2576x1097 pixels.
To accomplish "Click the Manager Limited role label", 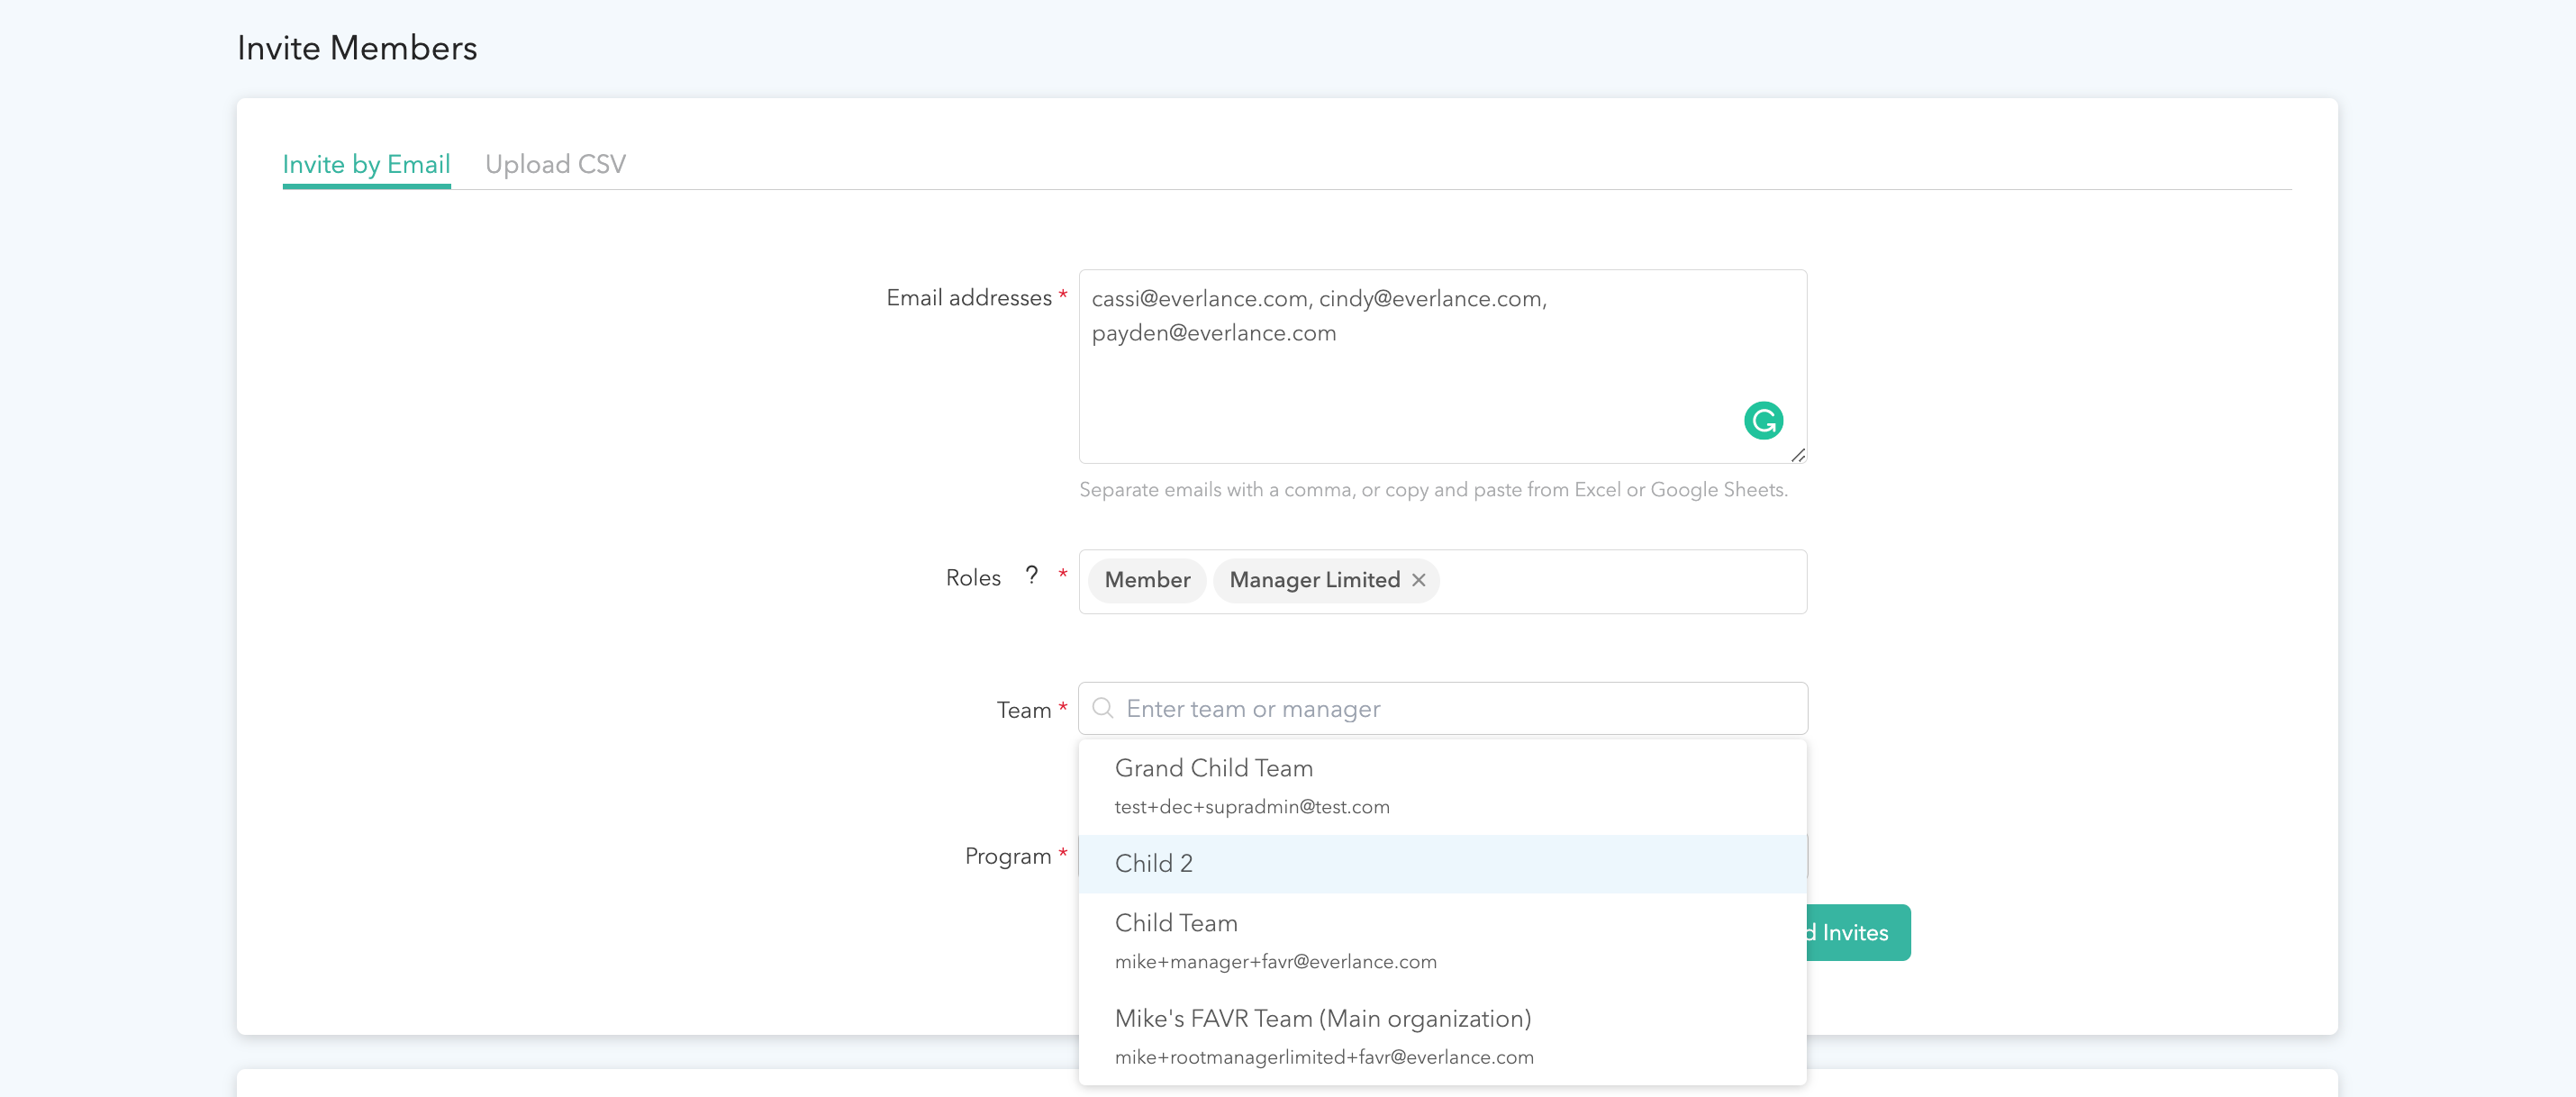I will click(1313, 580).
